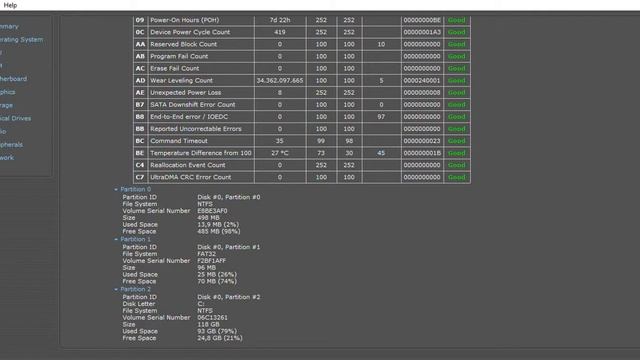This screenshot has height=360, width=640.
Task: Select the Device Power Cycle Count row
Action: [301, 32]
